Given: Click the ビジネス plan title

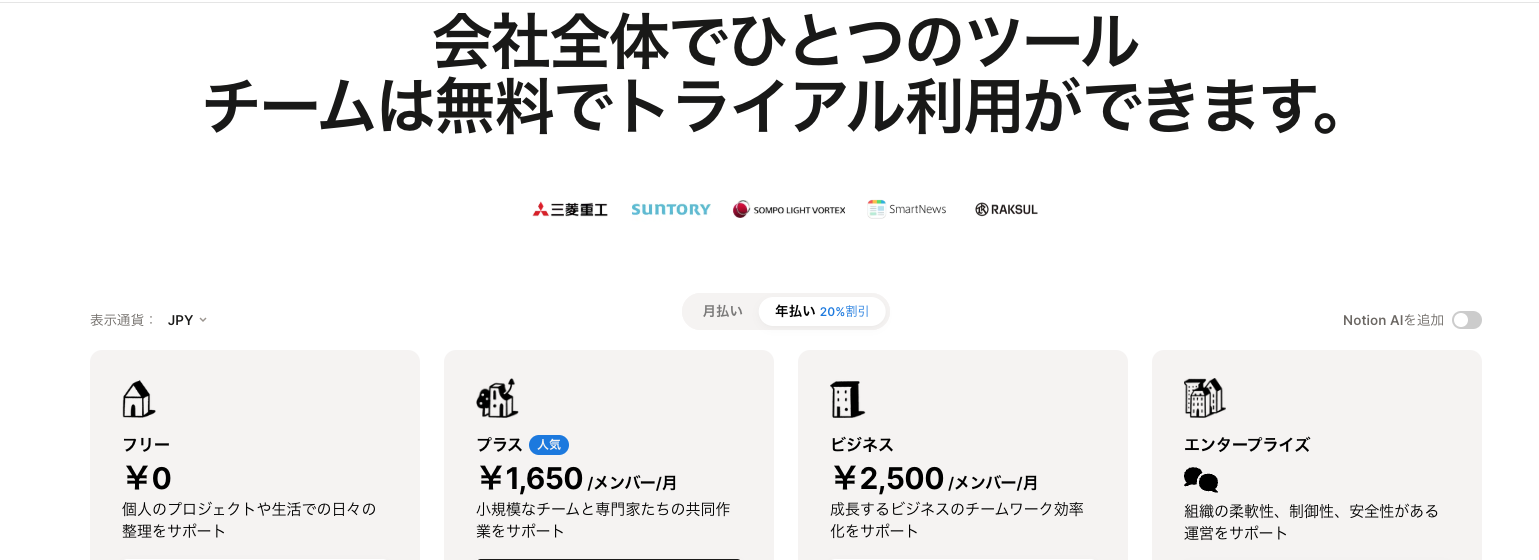Looking at the screenshot, I should point(862,445).
